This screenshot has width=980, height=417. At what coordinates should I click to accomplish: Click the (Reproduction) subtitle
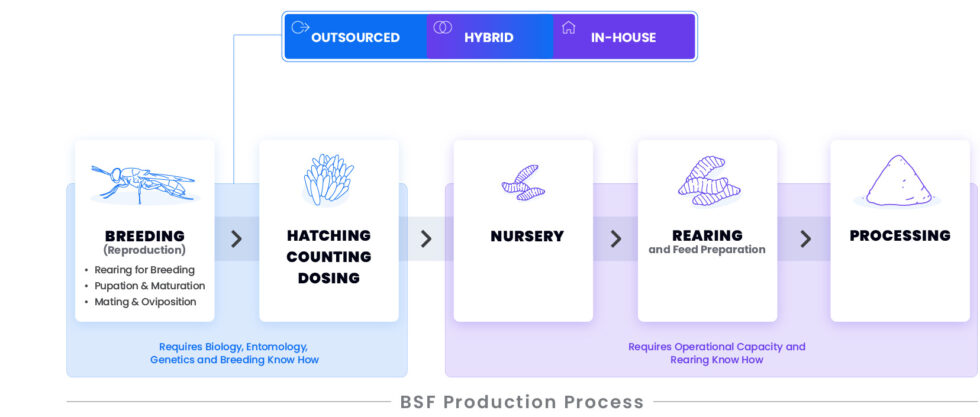[x=144, y=250]
